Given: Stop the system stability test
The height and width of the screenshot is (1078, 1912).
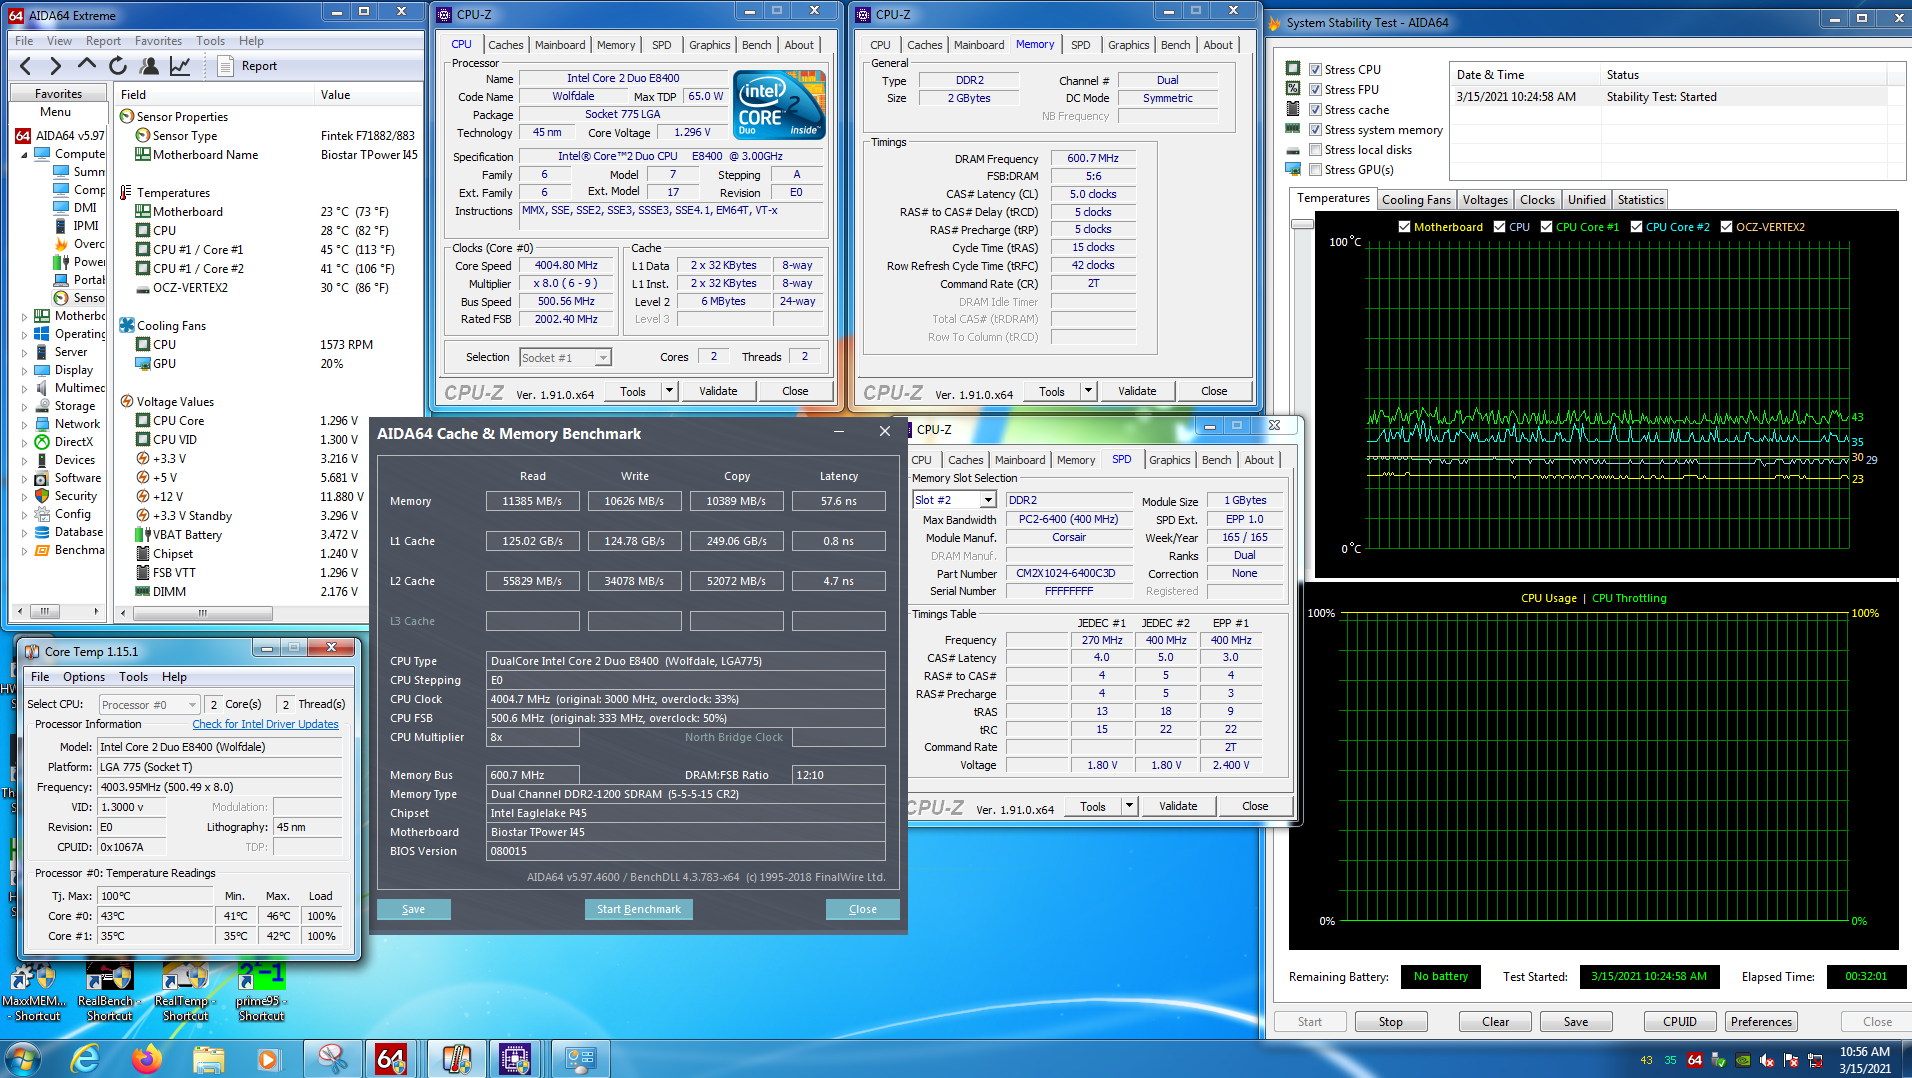Looking at the screenshot, I should point(1391,1022).
